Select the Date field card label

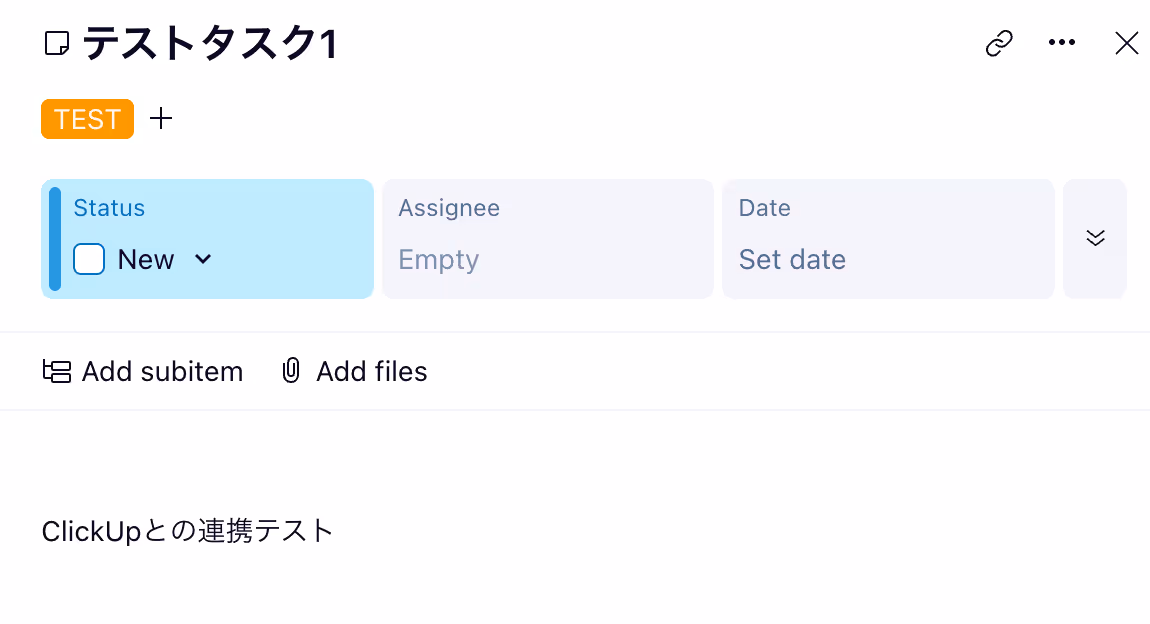tap(764, 208)
